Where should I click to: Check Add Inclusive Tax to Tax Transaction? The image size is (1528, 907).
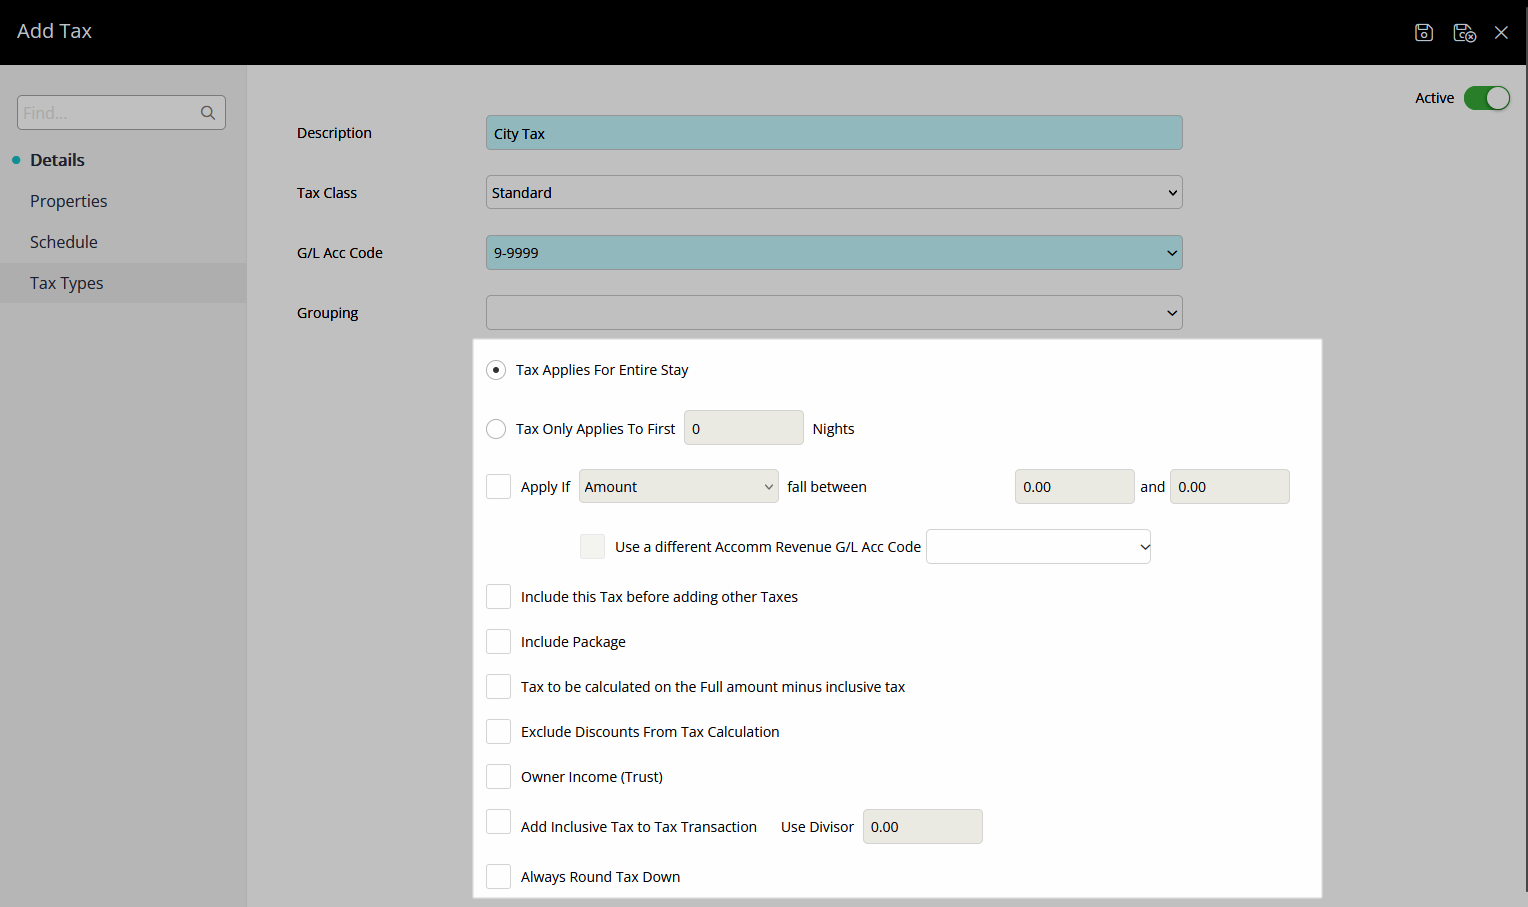coord(498,821)
